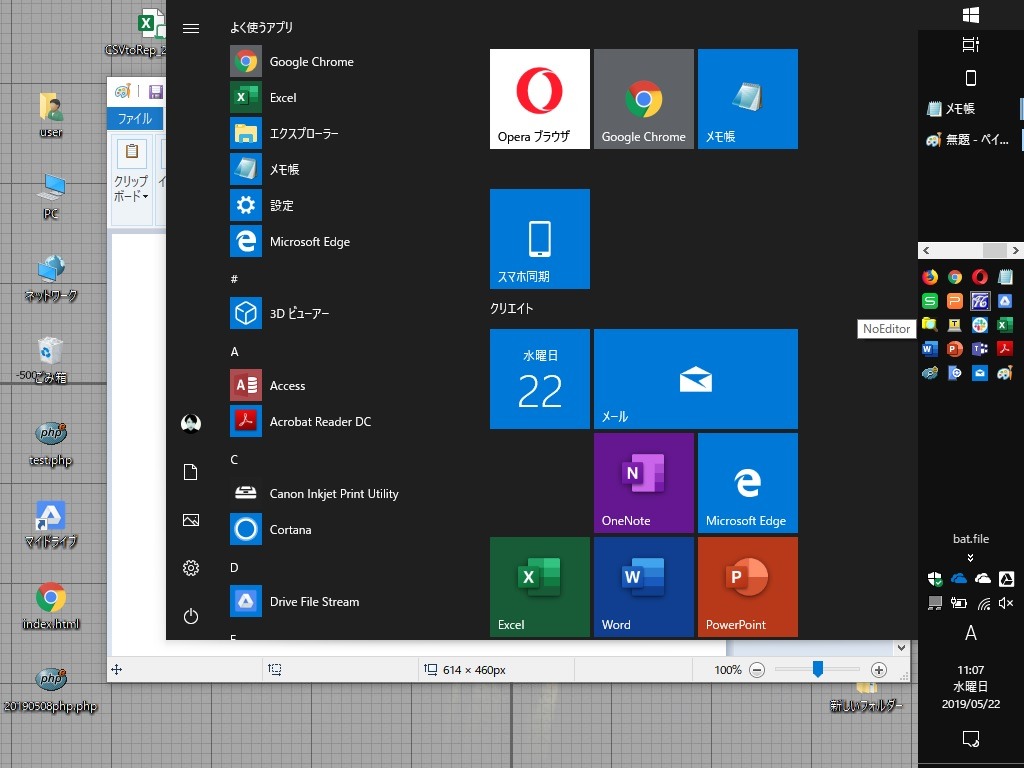Open the battery status tray icon

pyautogui.click(x=959, y=603)
